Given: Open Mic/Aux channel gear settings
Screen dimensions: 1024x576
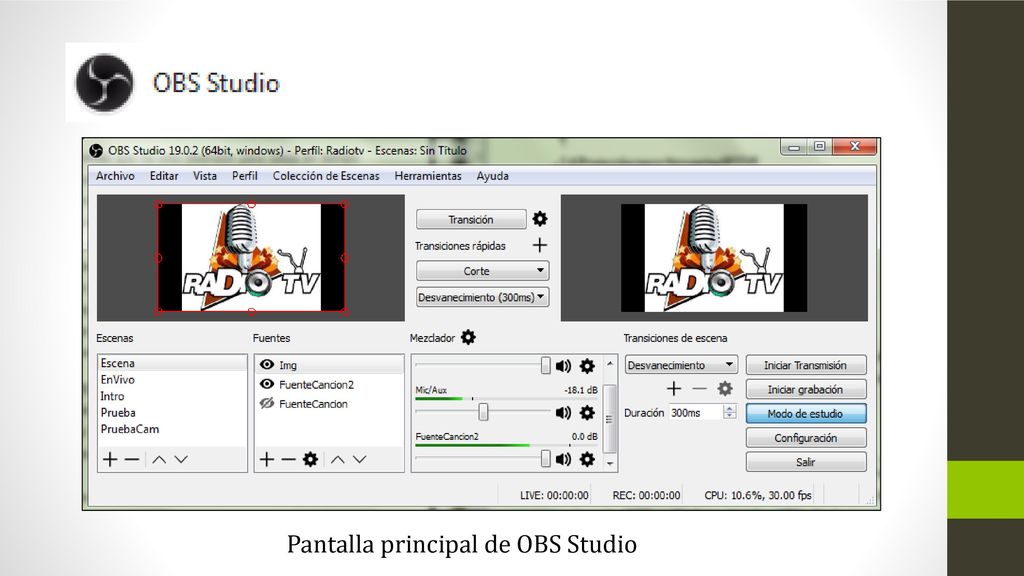Looking at the screenshot, I should [587, 413].
